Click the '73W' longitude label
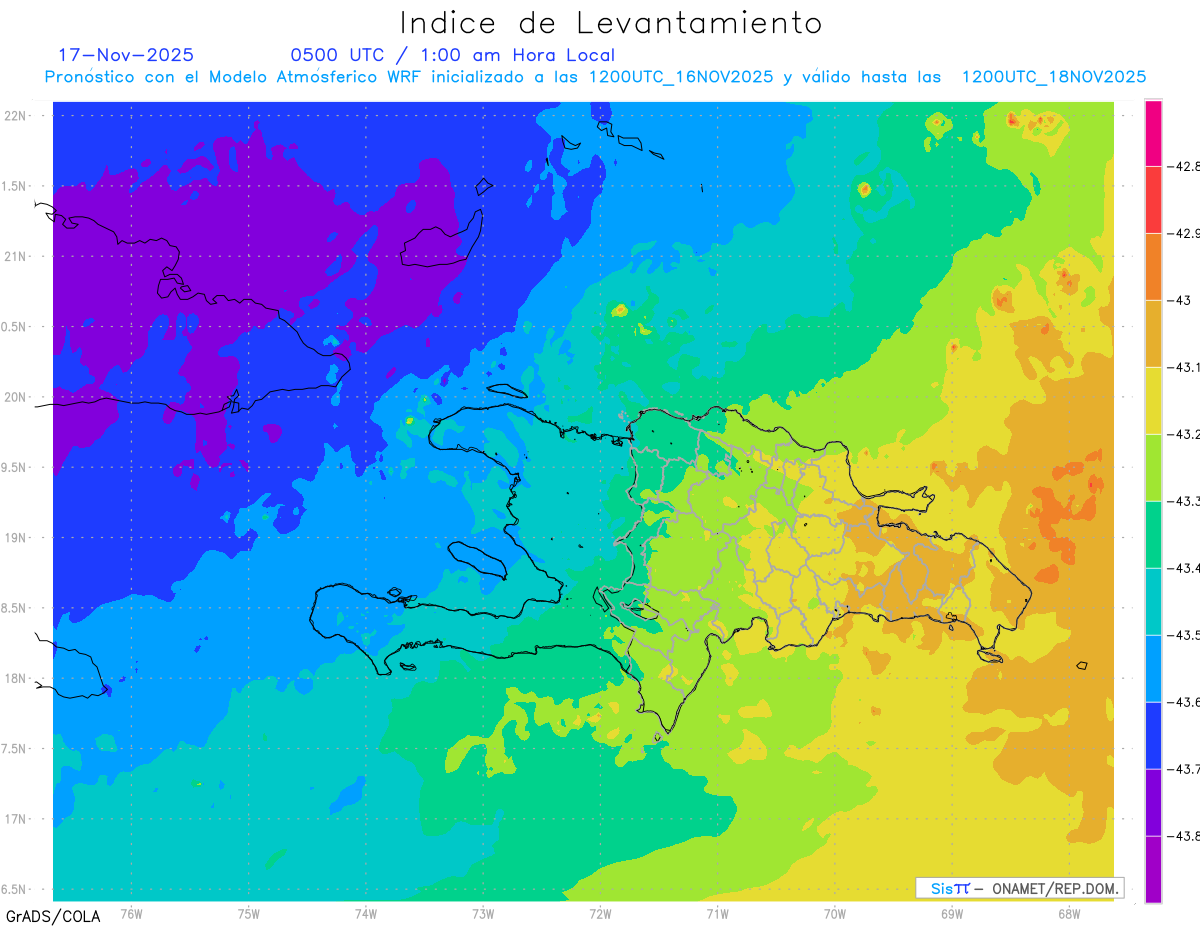Screen dimensions: 1200x927 pyautogui.click(x=483, y=914)
